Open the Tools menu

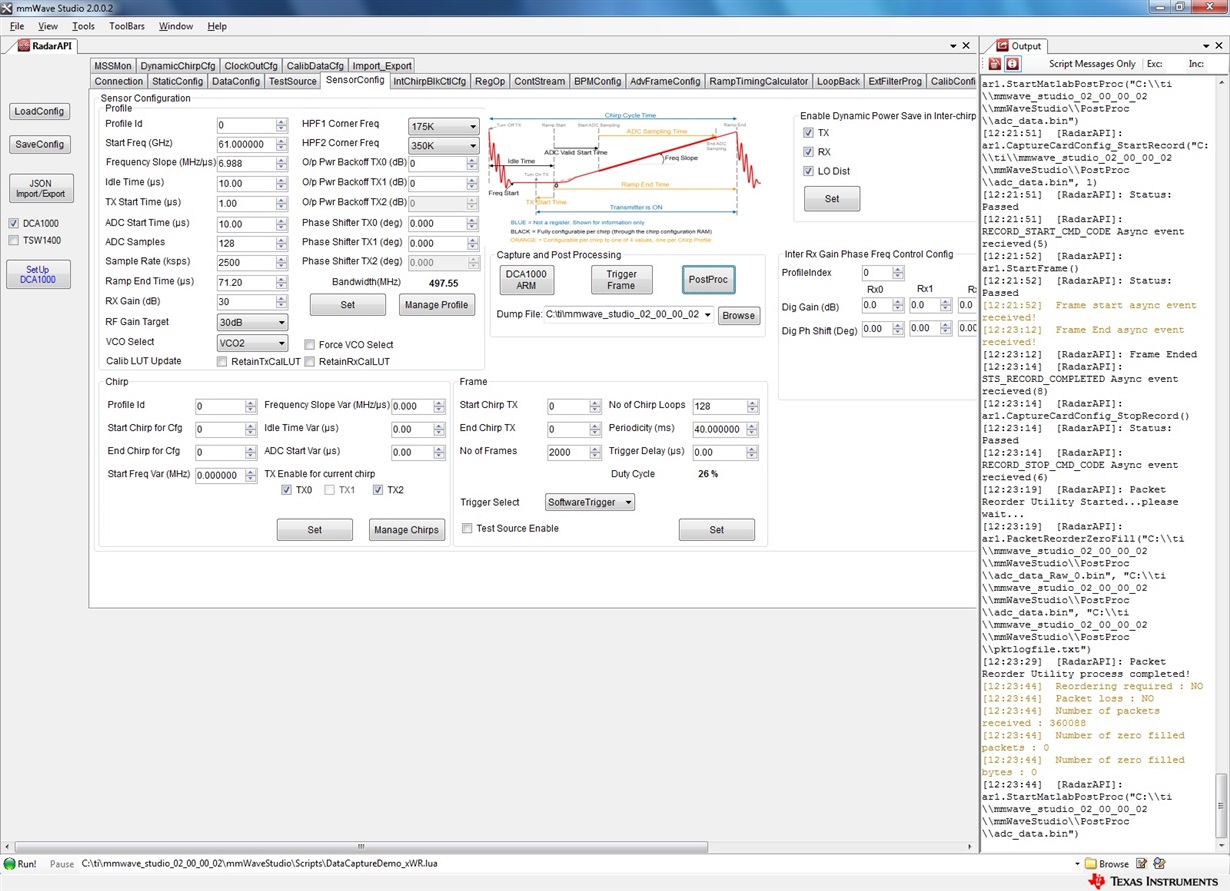point(84,26)
